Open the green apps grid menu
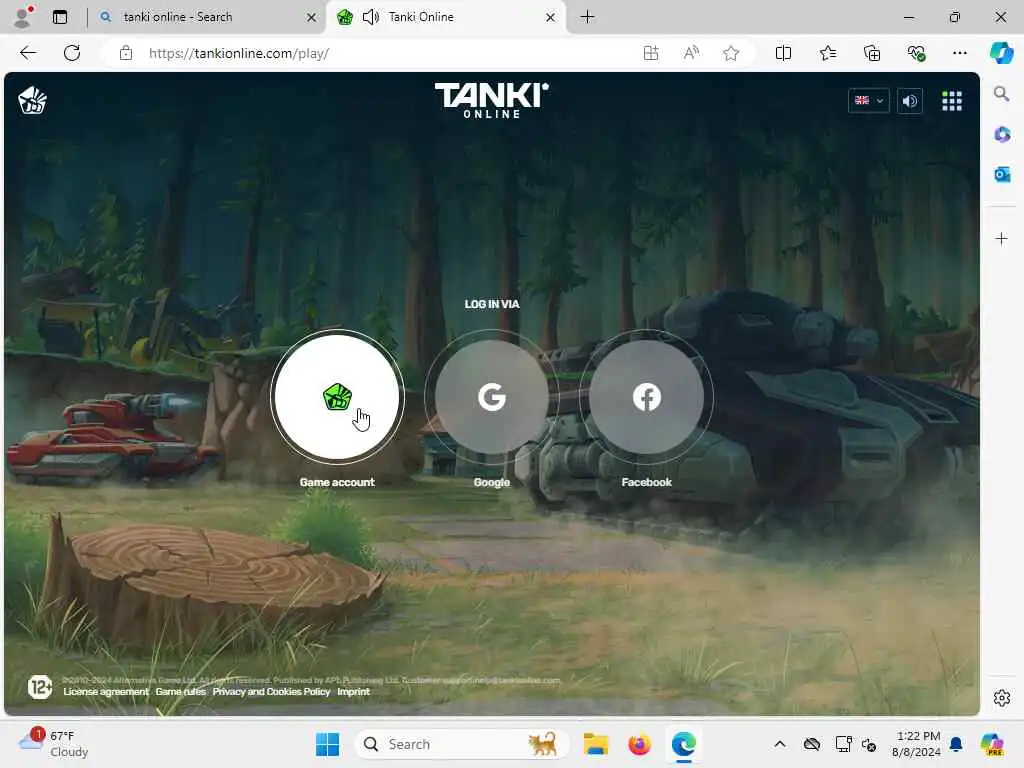 (952, 101)
